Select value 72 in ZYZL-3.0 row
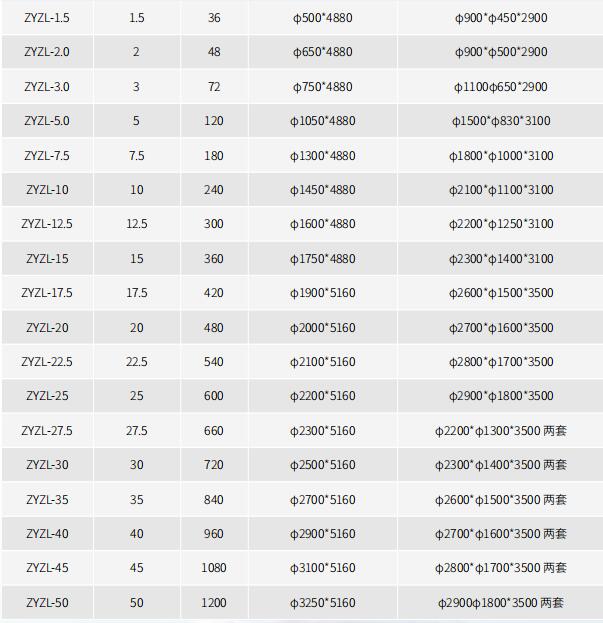 [214, 87]
